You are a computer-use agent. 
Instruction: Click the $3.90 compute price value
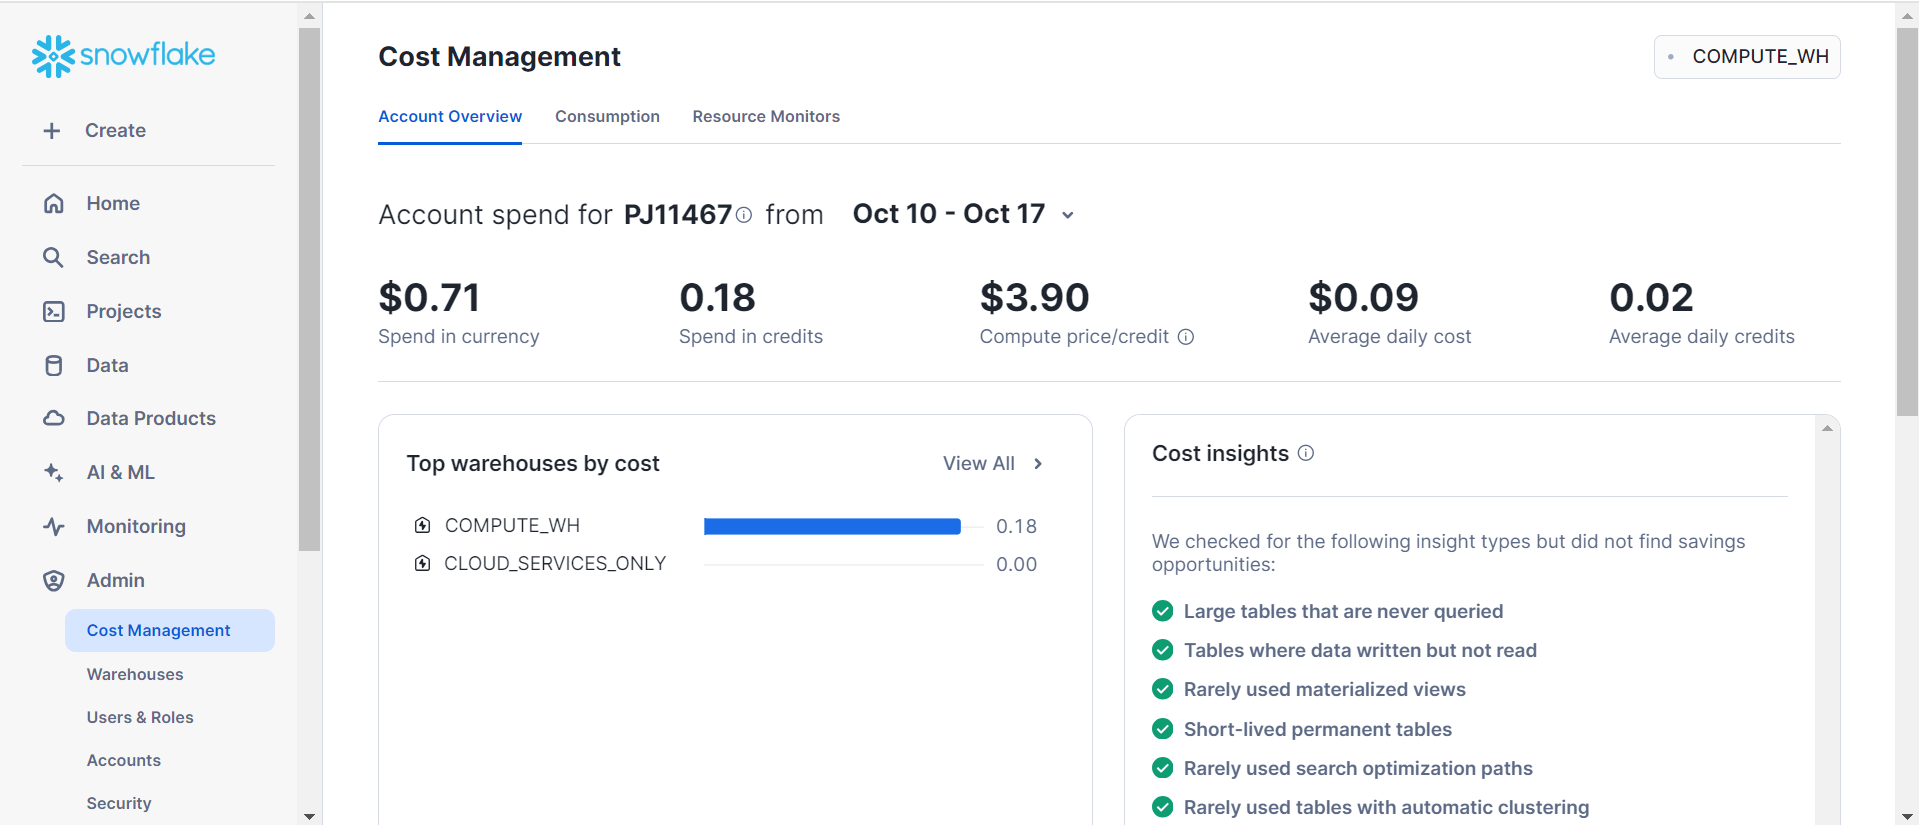1034,298
